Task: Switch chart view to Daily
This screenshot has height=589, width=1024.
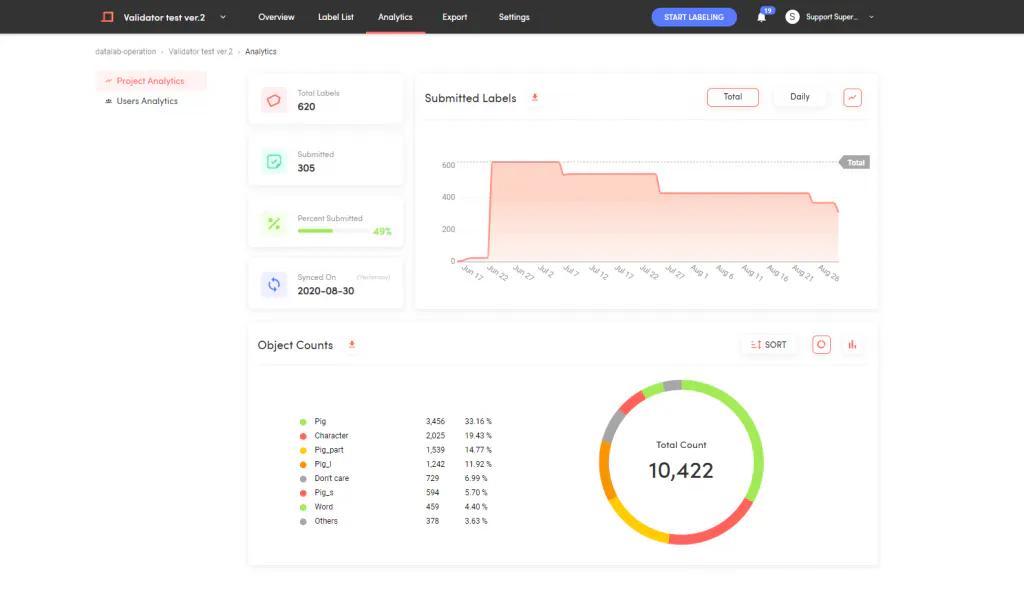Action: coord(799,97)
